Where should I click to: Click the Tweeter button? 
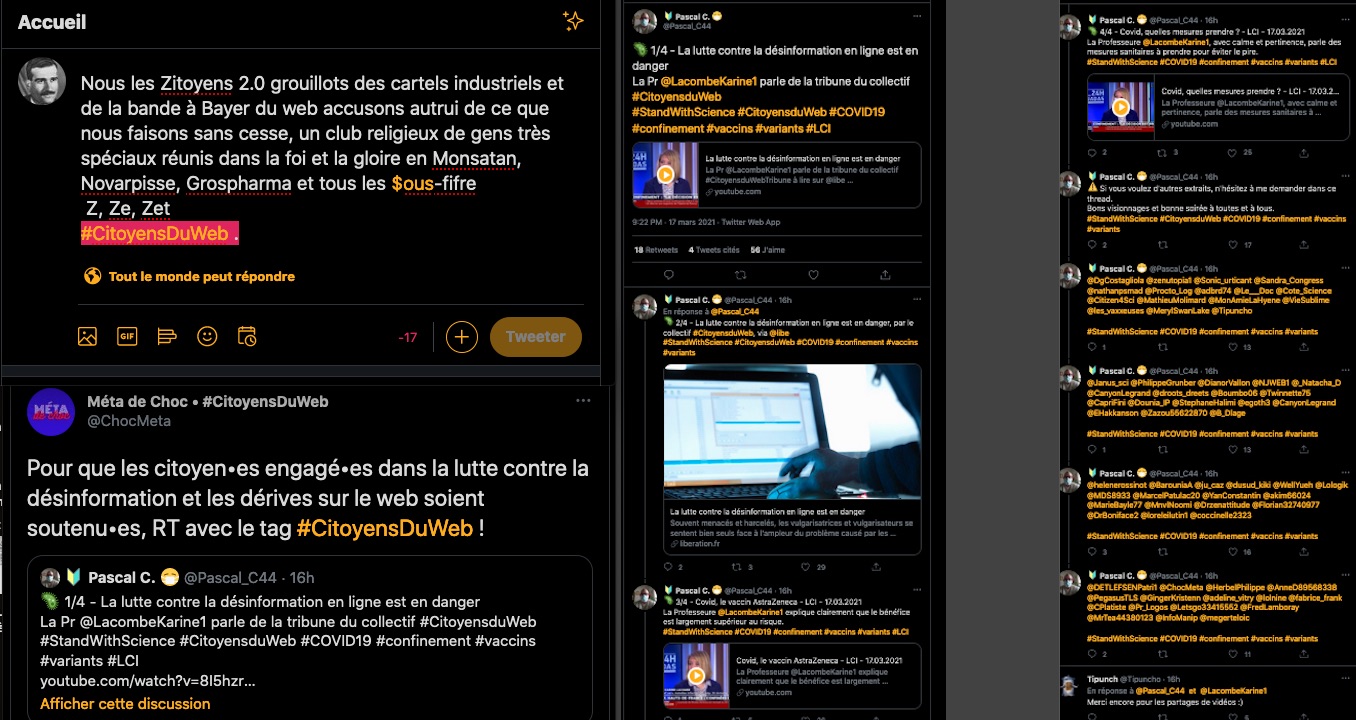click(535, 337)
